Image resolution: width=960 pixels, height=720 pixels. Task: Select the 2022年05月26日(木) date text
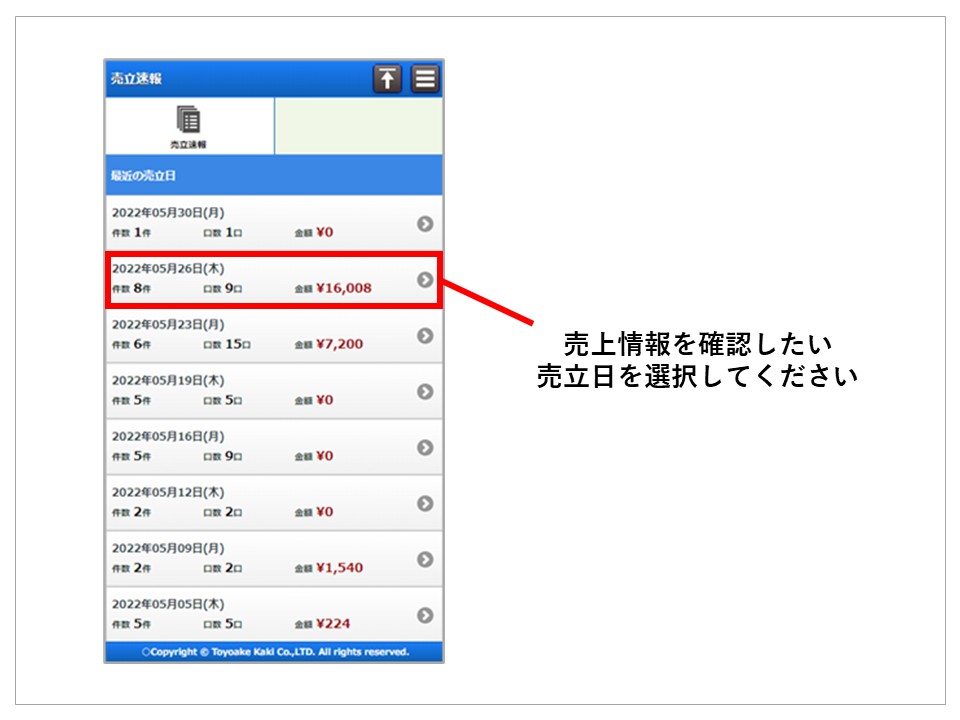click(x=168, y=269)
